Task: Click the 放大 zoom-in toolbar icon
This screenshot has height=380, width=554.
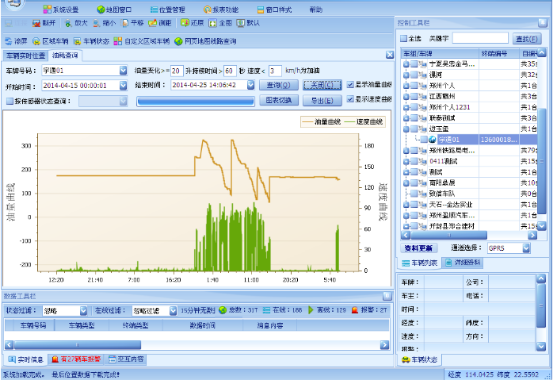Action: coord(68,23)
